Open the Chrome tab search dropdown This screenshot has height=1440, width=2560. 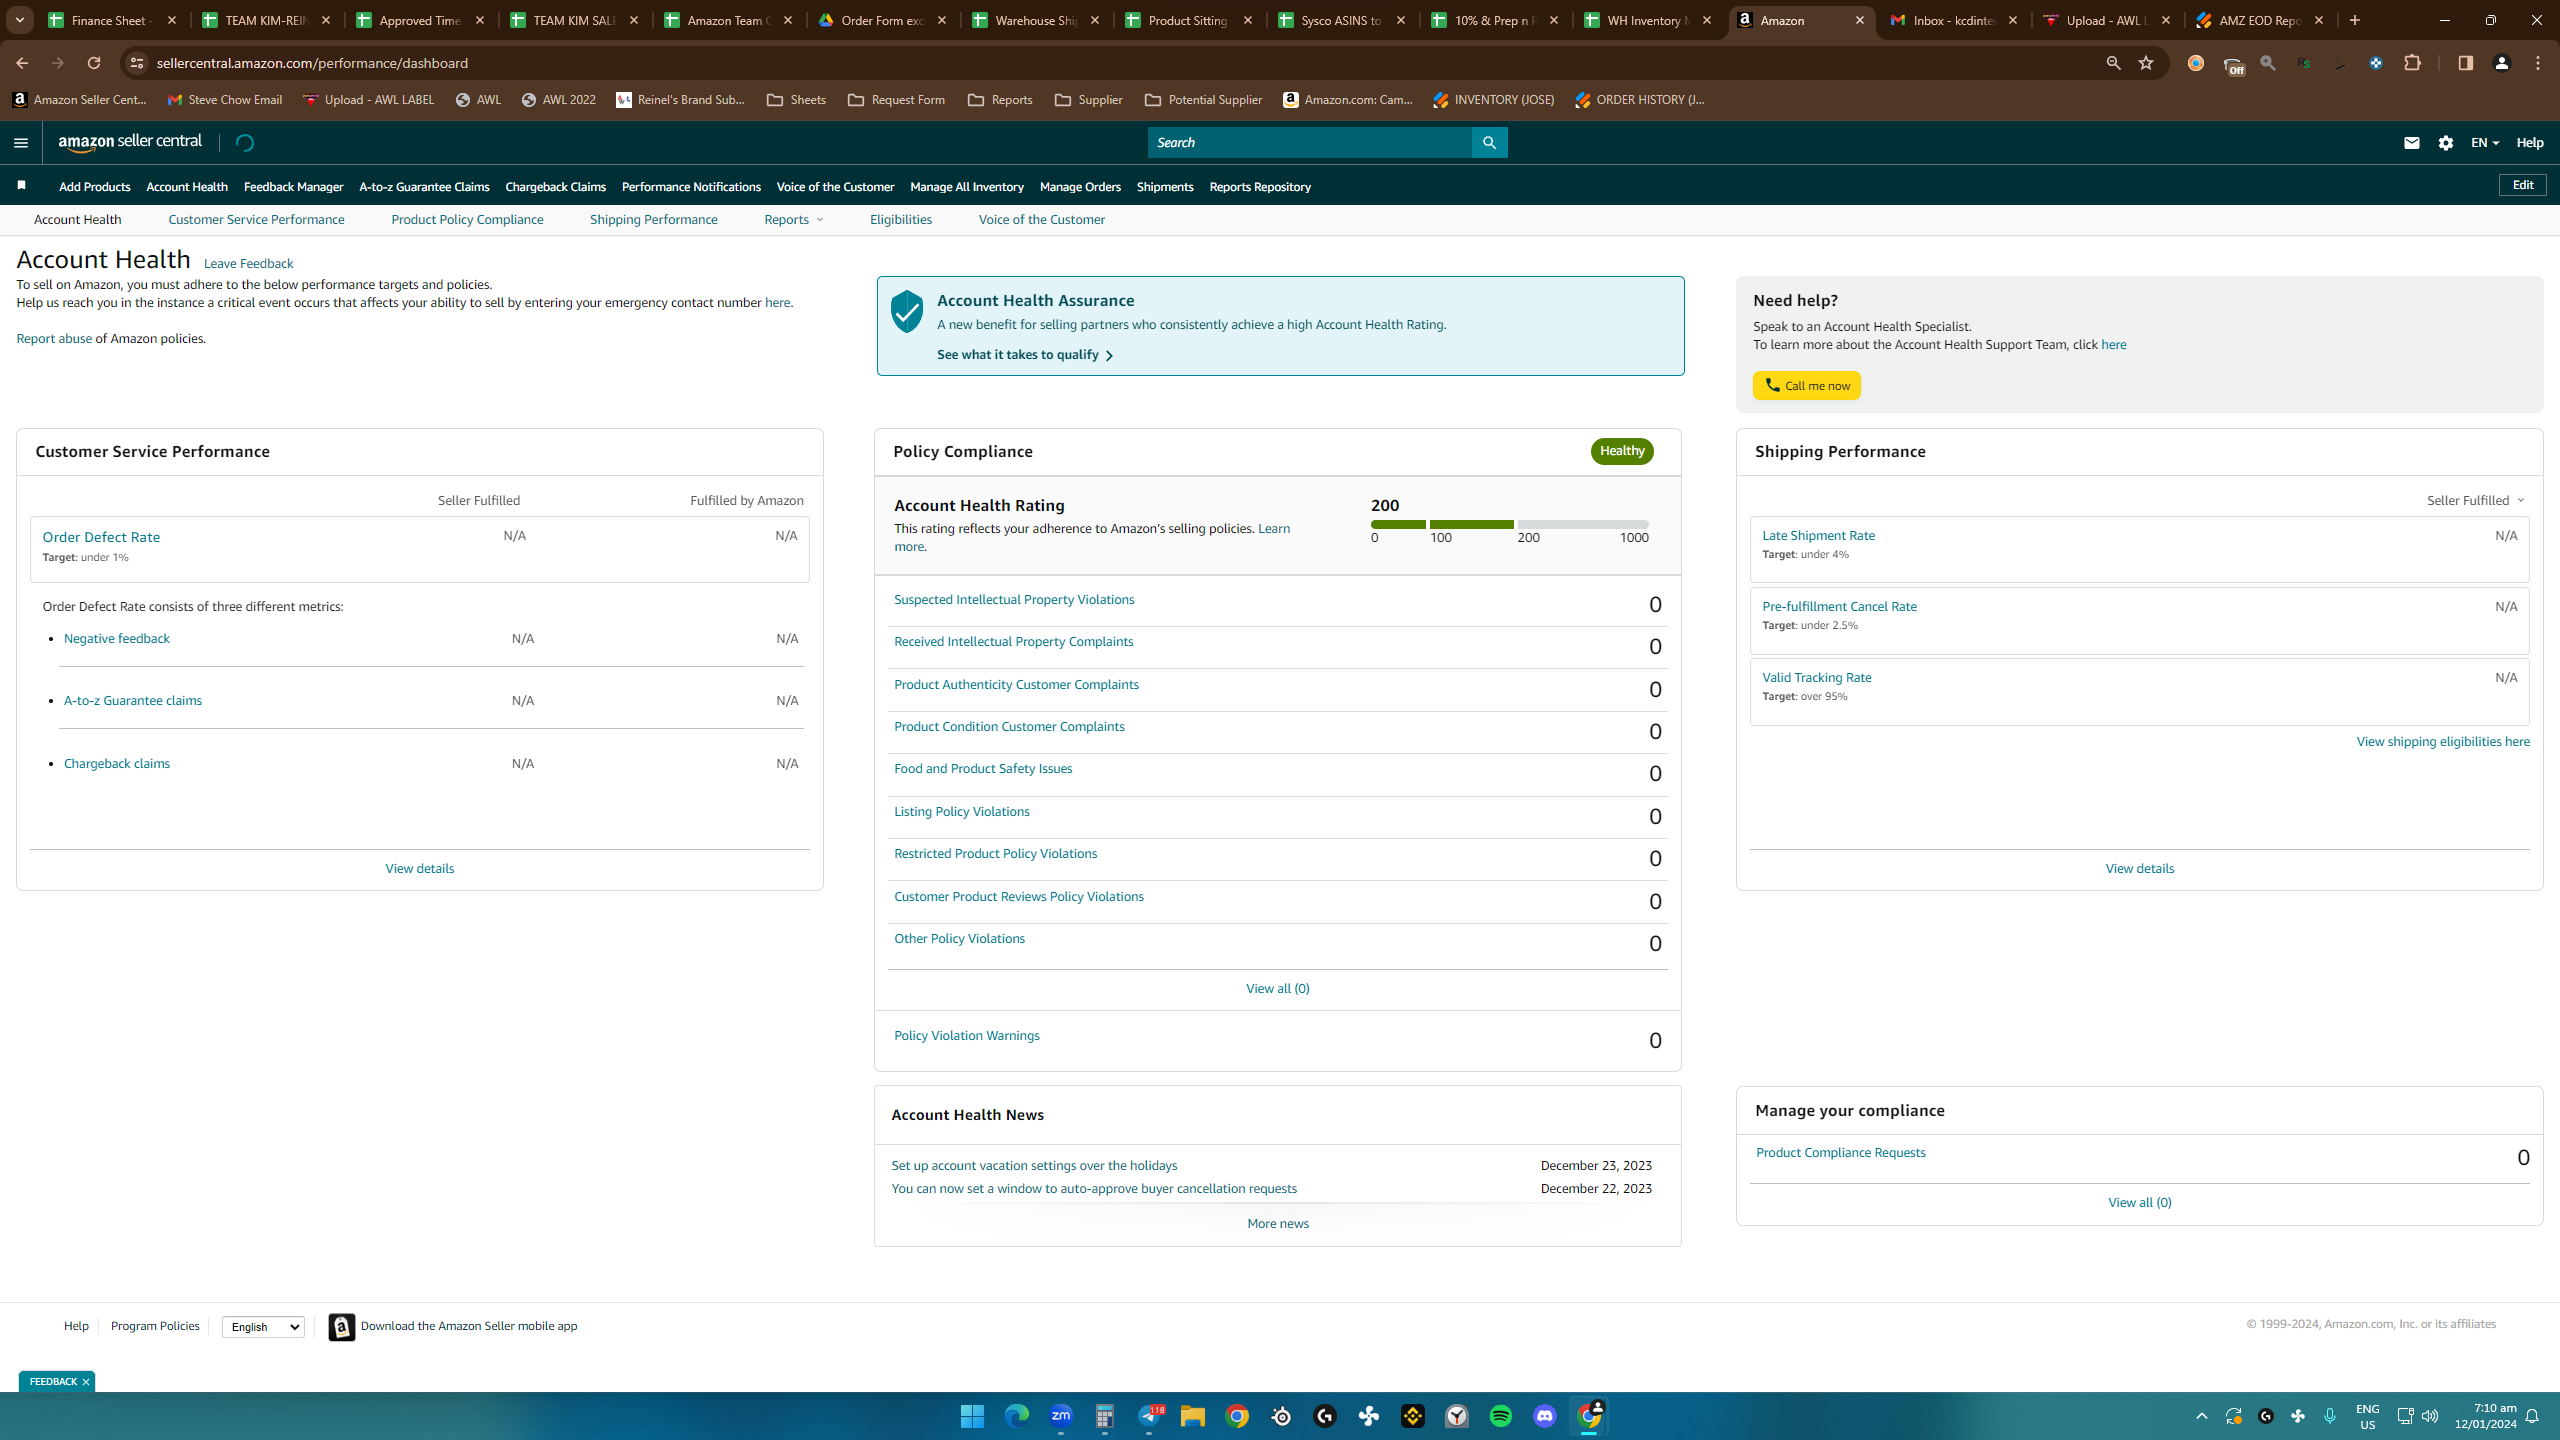(x=19, y=20)
